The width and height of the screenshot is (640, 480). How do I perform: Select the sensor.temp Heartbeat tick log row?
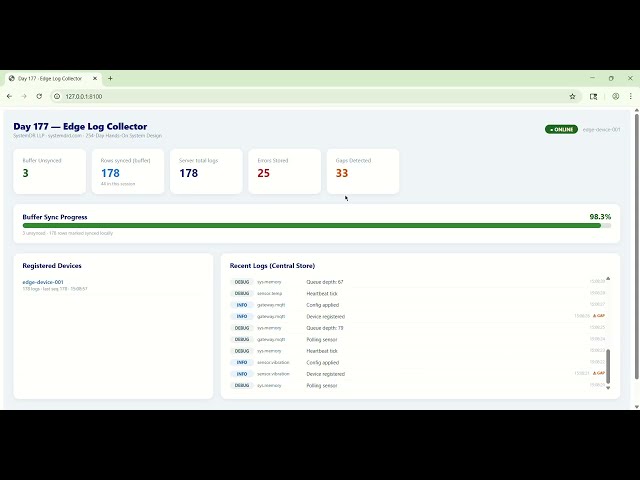pyautogui.click(x=418, y=293)
